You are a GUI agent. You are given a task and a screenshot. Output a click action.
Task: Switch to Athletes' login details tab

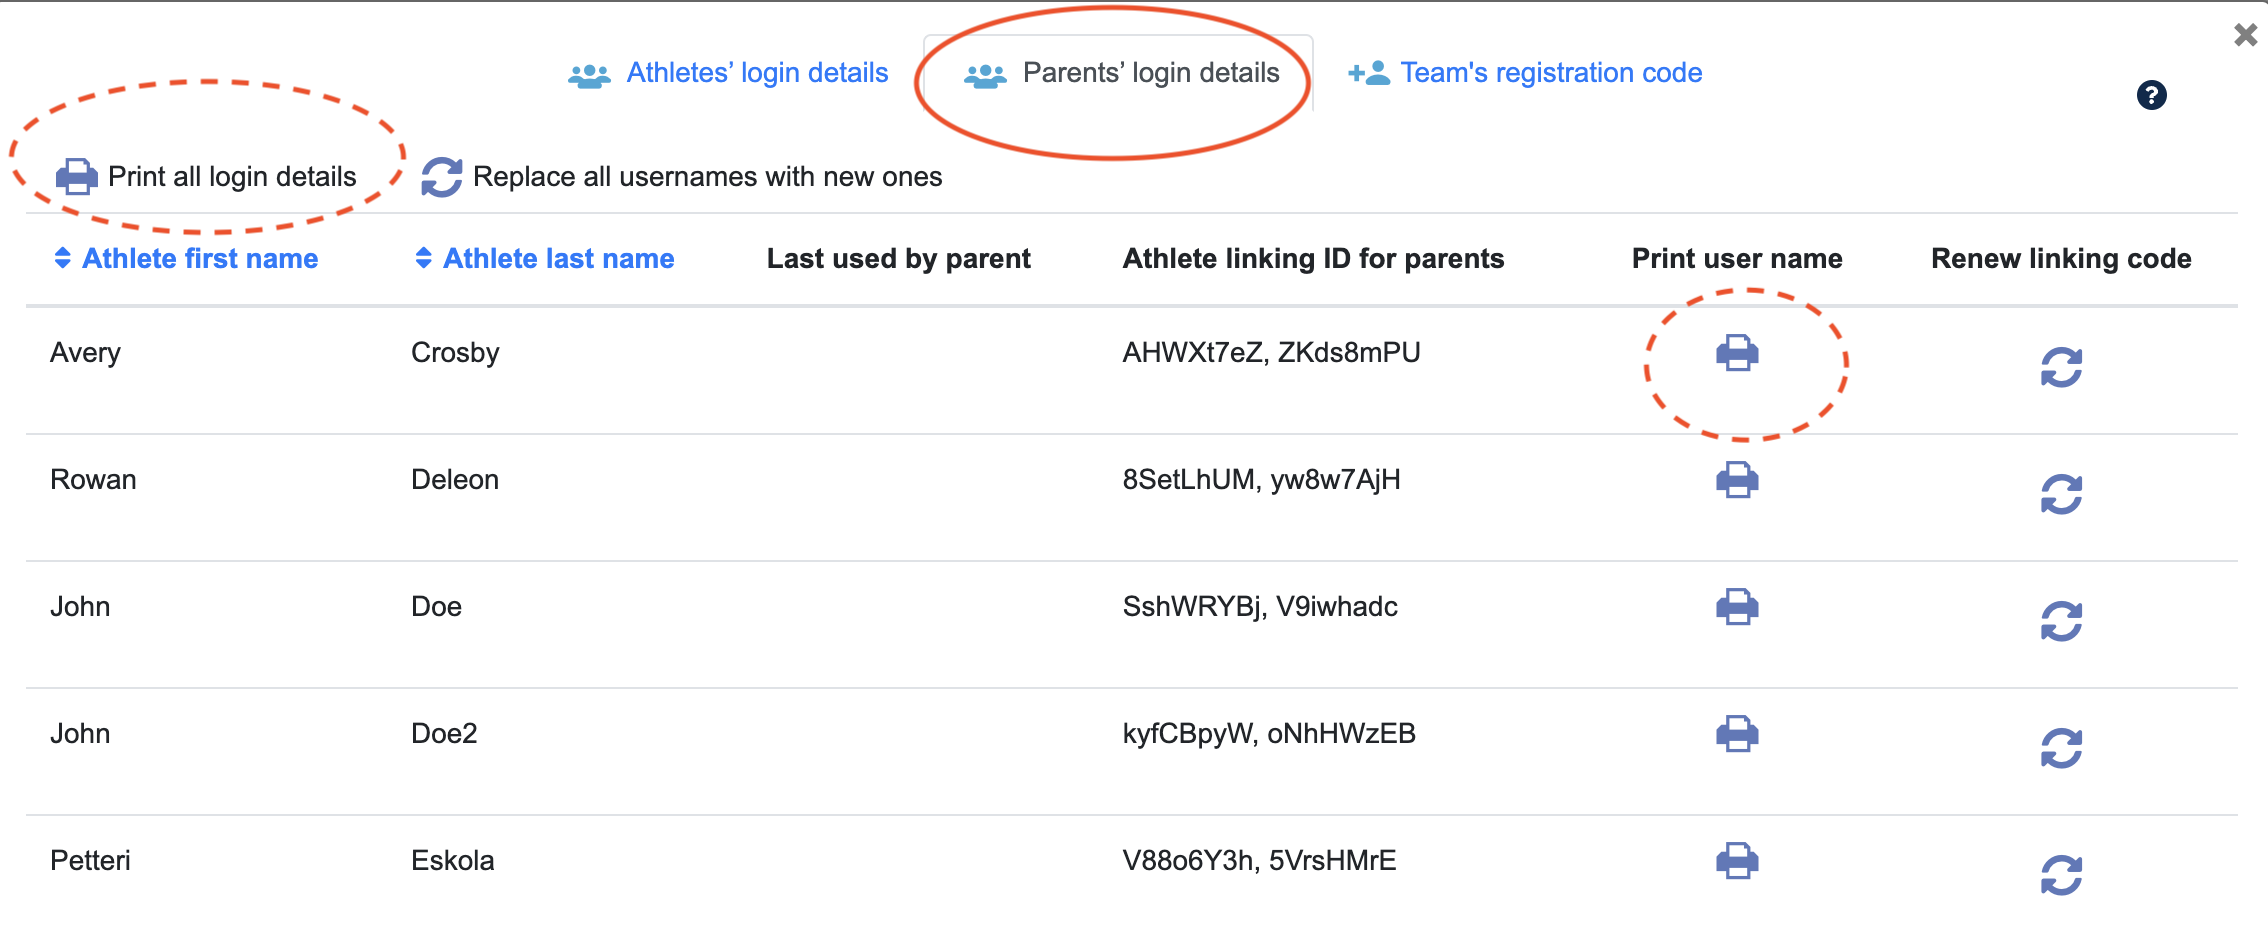[x=756, y=73]
